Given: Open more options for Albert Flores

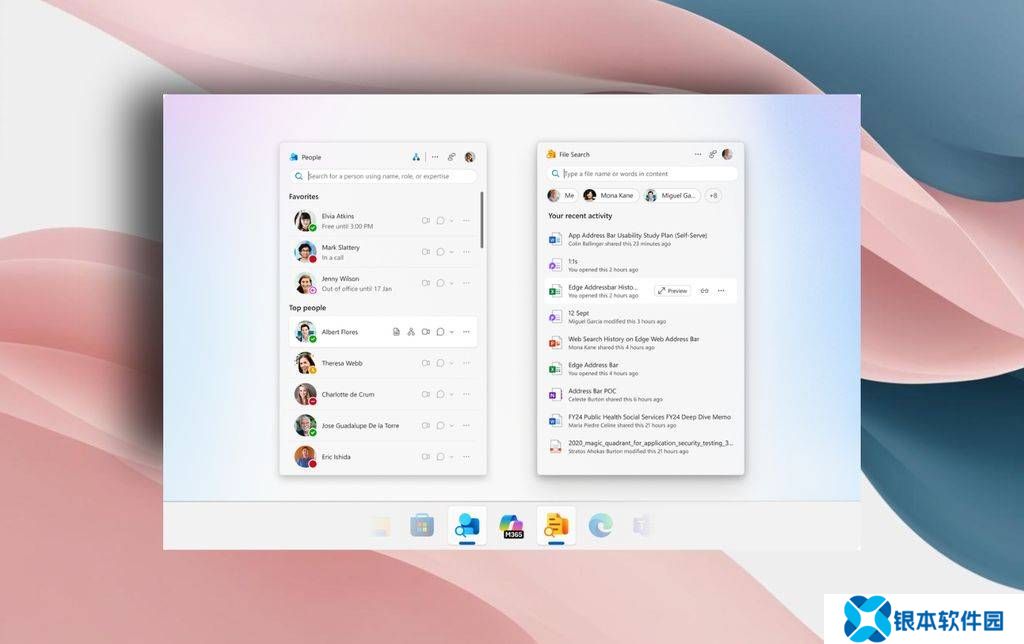Looking at the screenshot, I should point(466,332).
